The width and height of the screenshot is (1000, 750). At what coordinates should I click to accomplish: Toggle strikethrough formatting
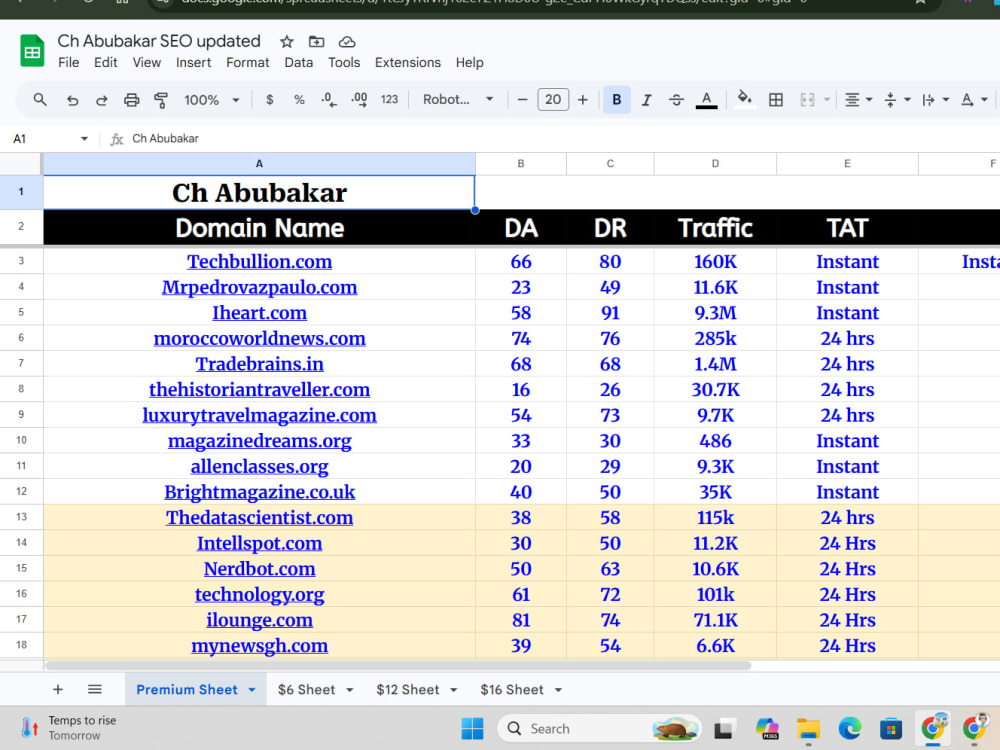point(676,99)
